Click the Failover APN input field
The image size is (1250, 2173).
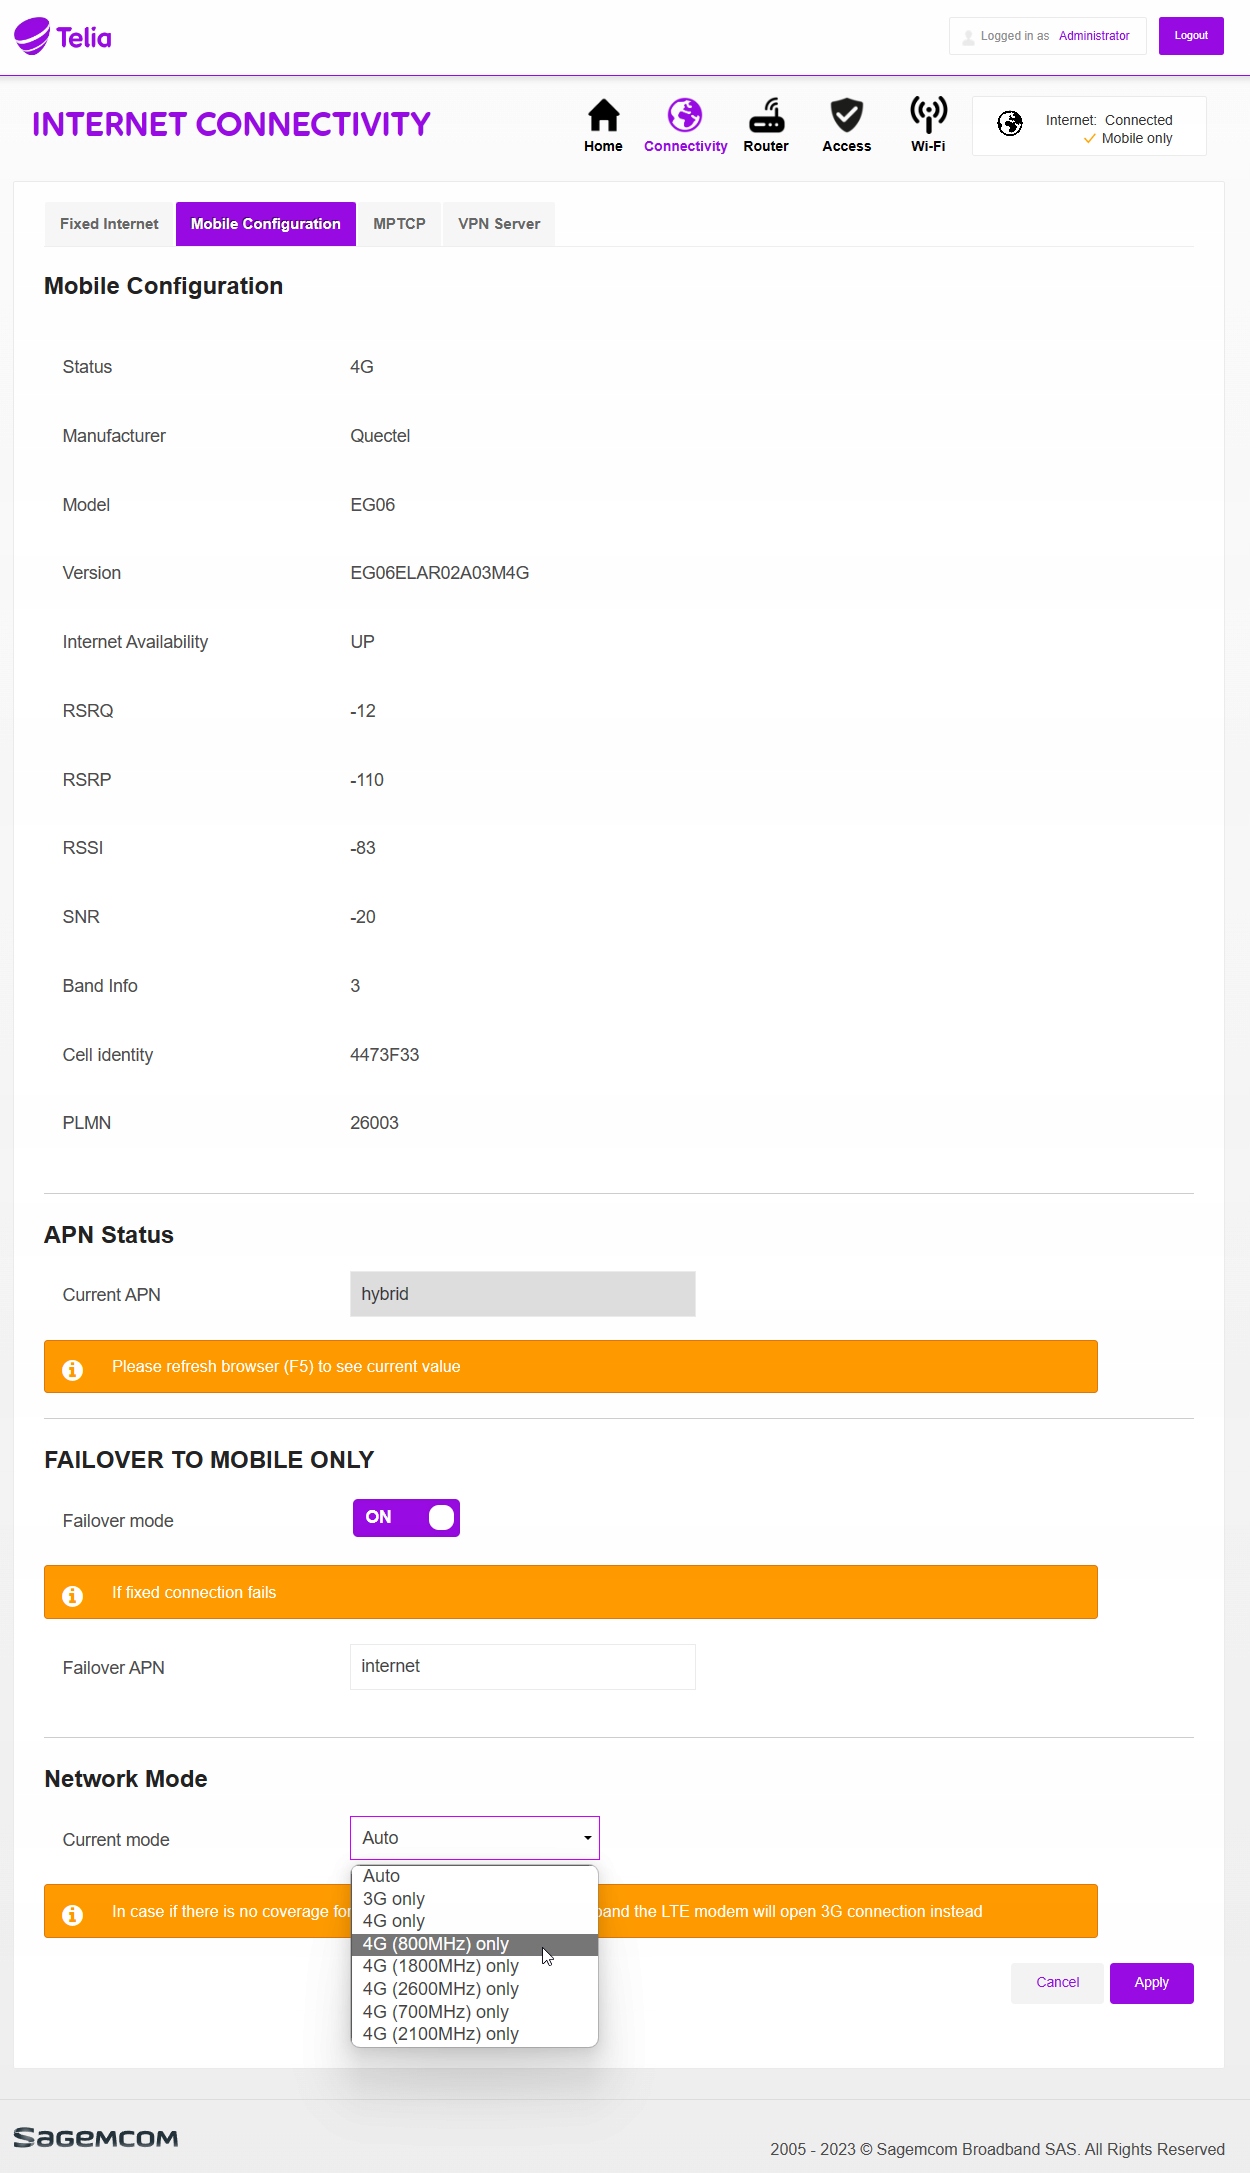pyautogui.click(x=522, y=1667)
